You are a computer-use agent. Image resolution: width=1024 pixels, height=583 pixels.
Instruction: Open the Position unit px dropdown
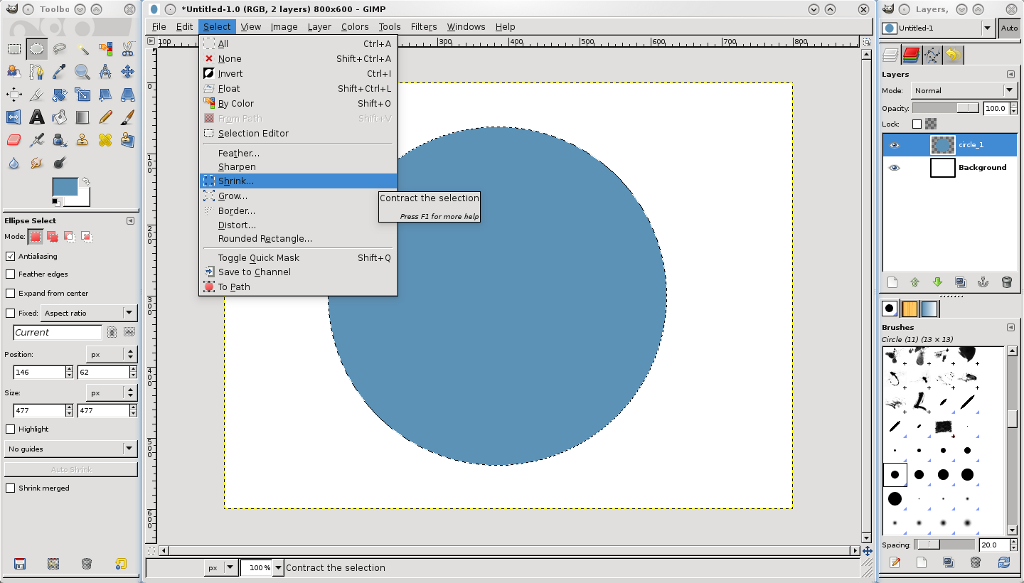[x=111, y=354]
